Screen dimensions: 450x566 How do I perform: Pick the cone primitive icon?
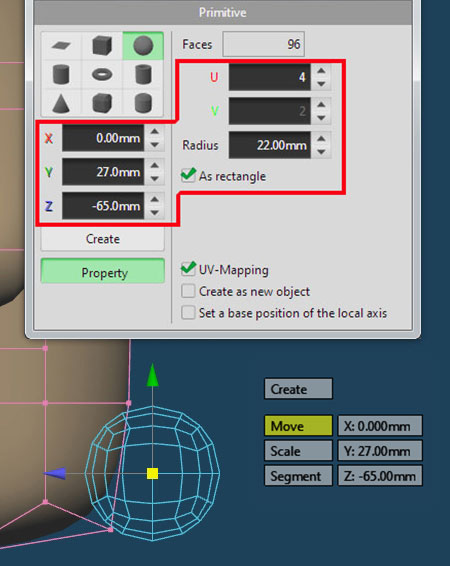(61, 103)
